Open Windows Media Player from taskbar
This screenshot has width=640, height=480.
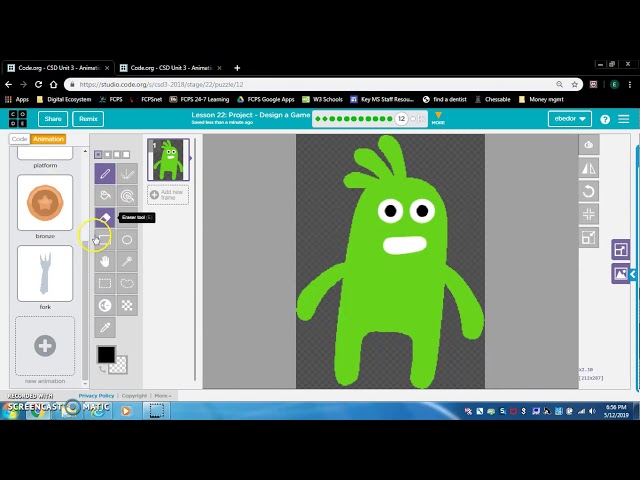click(126, 411)
